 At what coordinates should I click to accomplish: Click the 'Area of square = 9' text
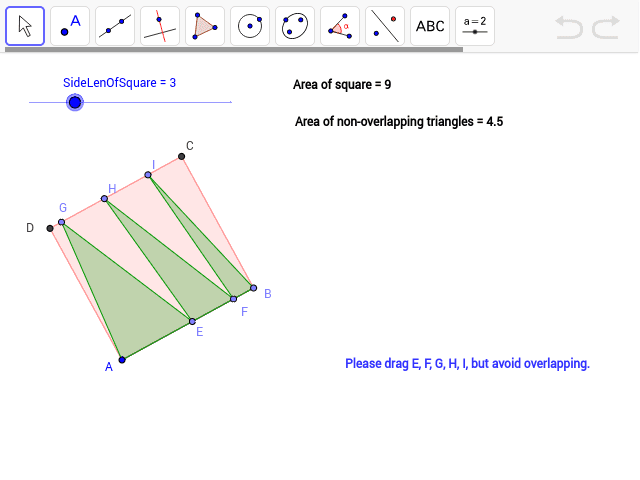point(342,84)
